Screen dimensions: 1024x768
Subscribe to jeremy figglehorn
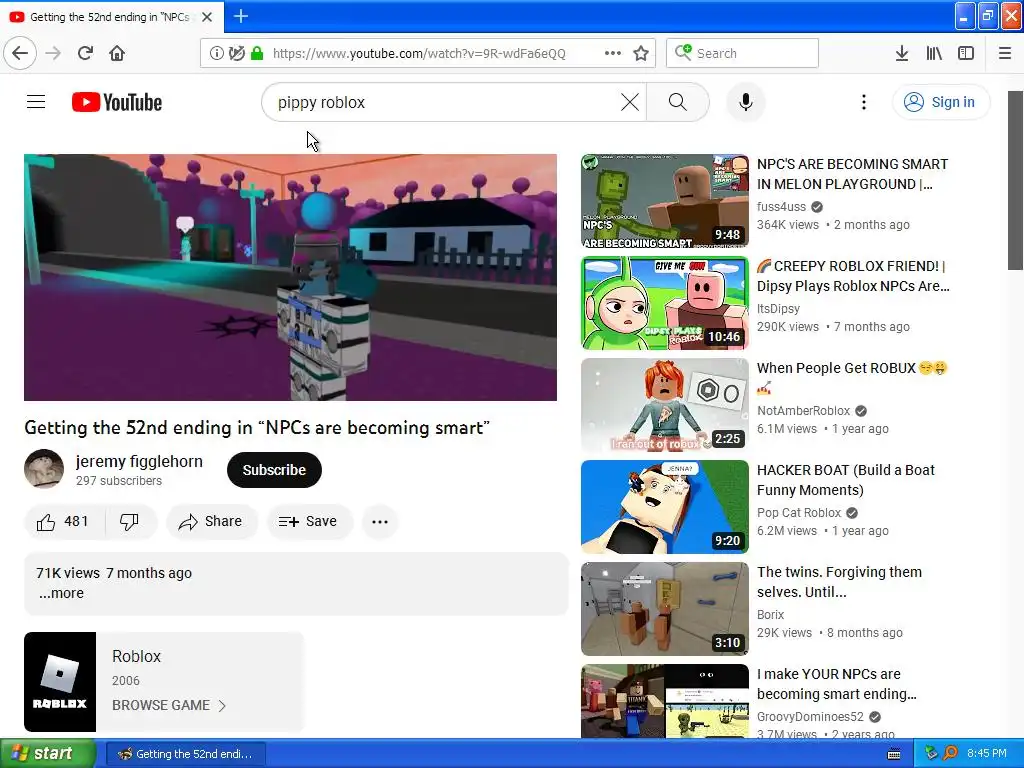pos(274,470)
